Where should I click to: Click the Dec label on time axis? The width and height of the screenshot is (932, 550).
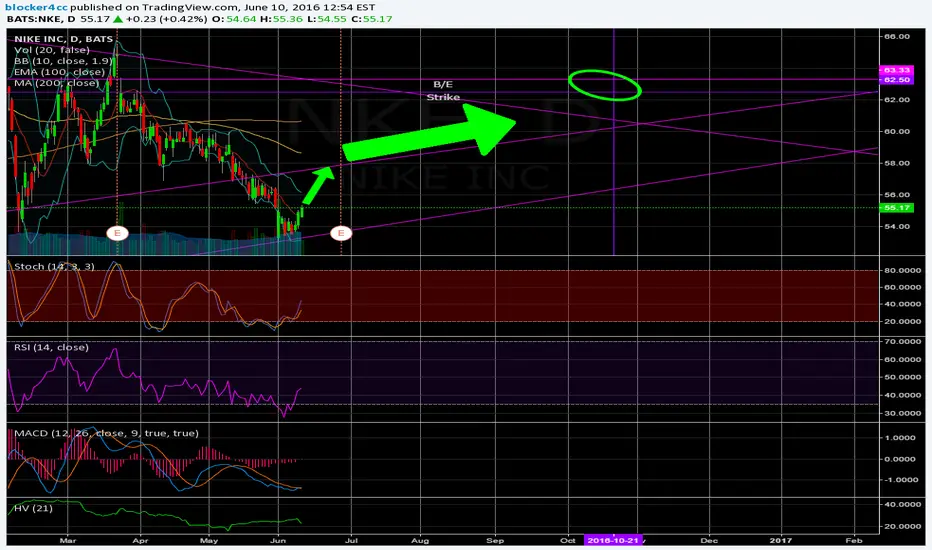click(x=709, y=540)
